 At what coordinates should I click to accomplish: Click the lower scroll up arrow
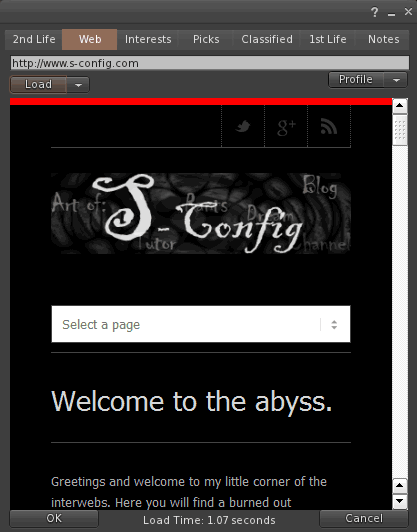pos(400,486)
